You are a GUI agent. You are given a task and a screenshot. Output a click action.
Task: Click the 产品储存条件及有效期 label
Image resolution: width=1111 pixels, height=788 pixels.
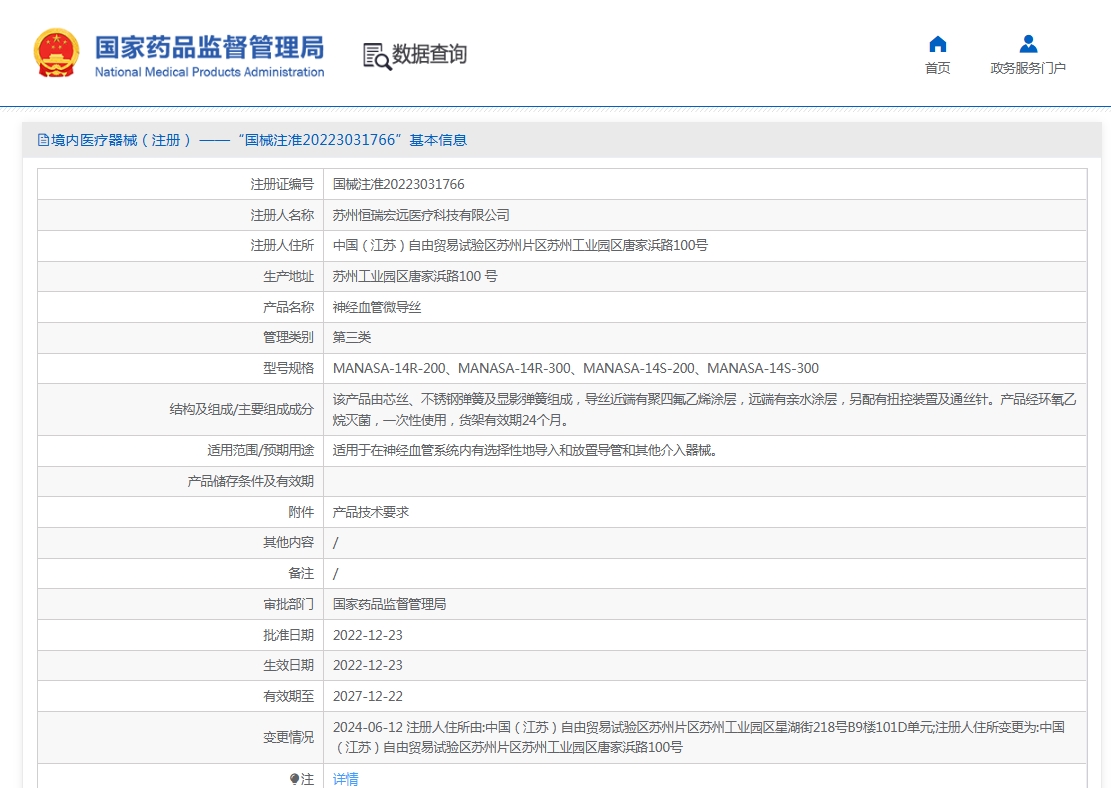pos(251,481)
